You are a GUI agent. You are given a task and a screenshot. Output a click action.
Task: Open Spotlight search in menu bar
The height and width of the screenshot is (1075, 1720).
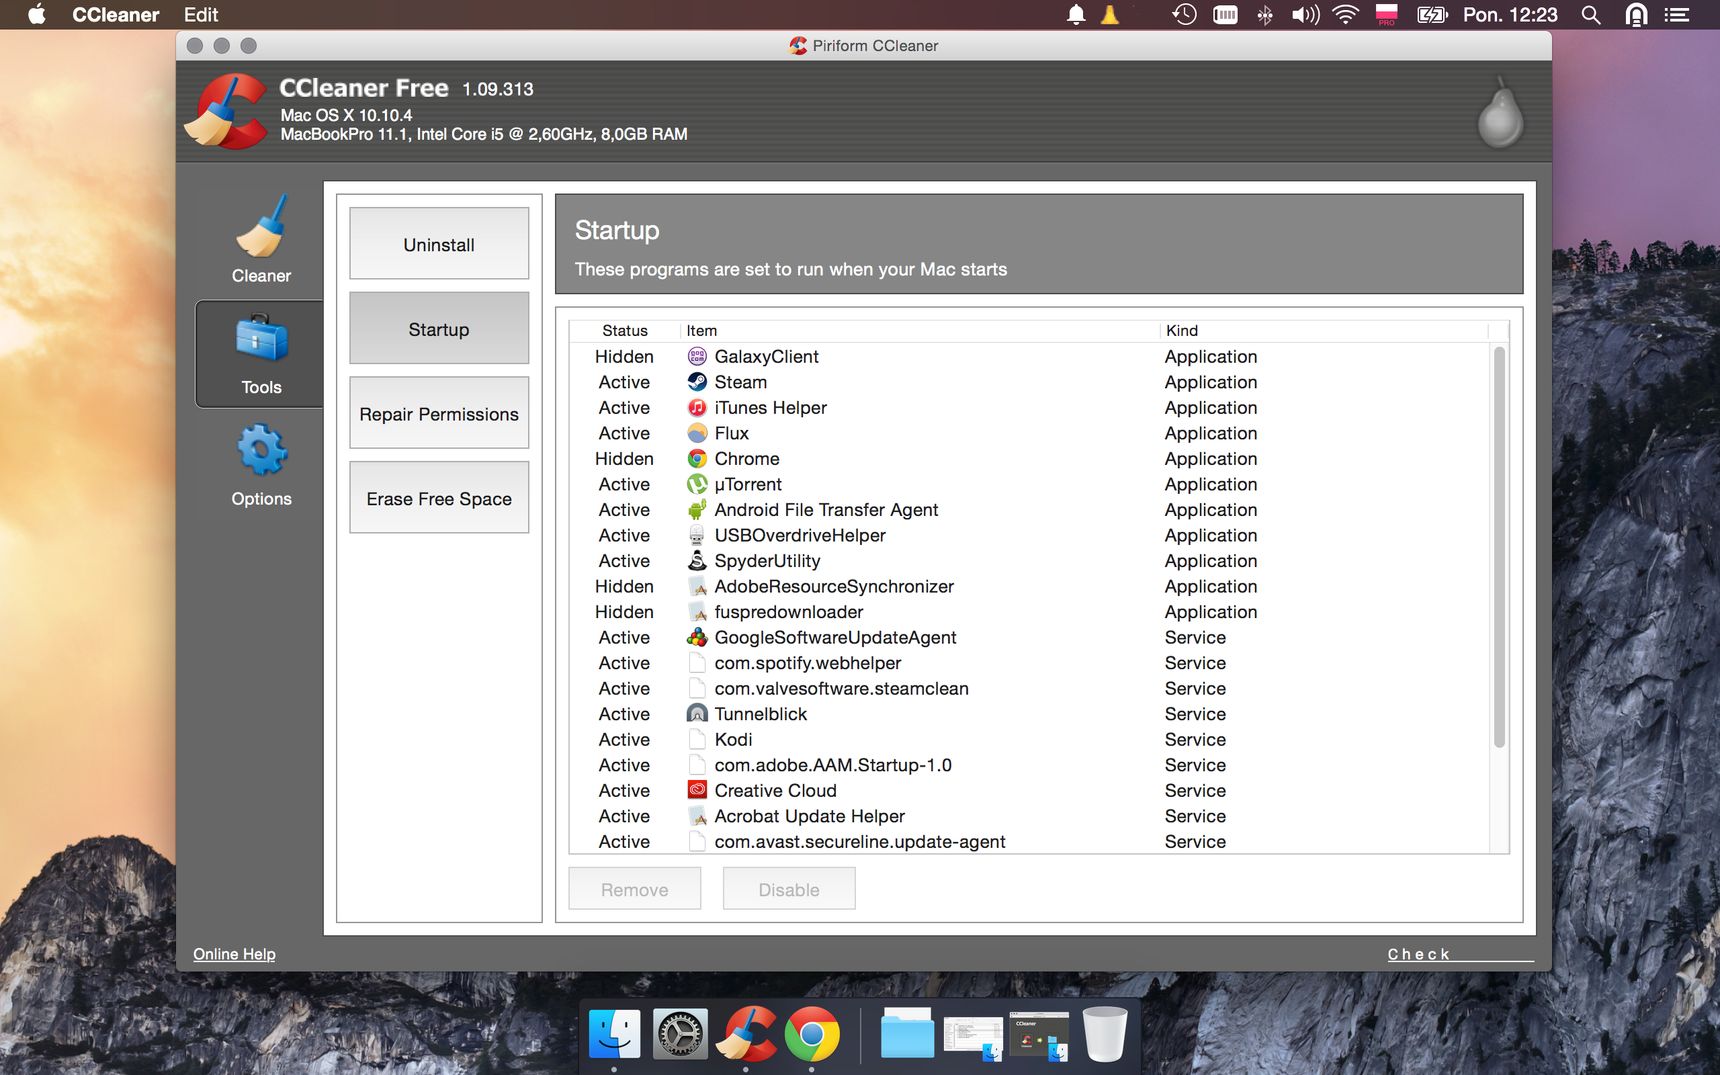(1591, 15)
